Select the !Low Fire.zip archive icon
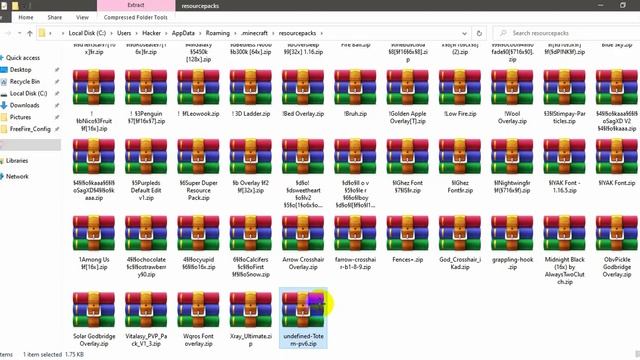The image size is (640, 360). pos(459,87)
